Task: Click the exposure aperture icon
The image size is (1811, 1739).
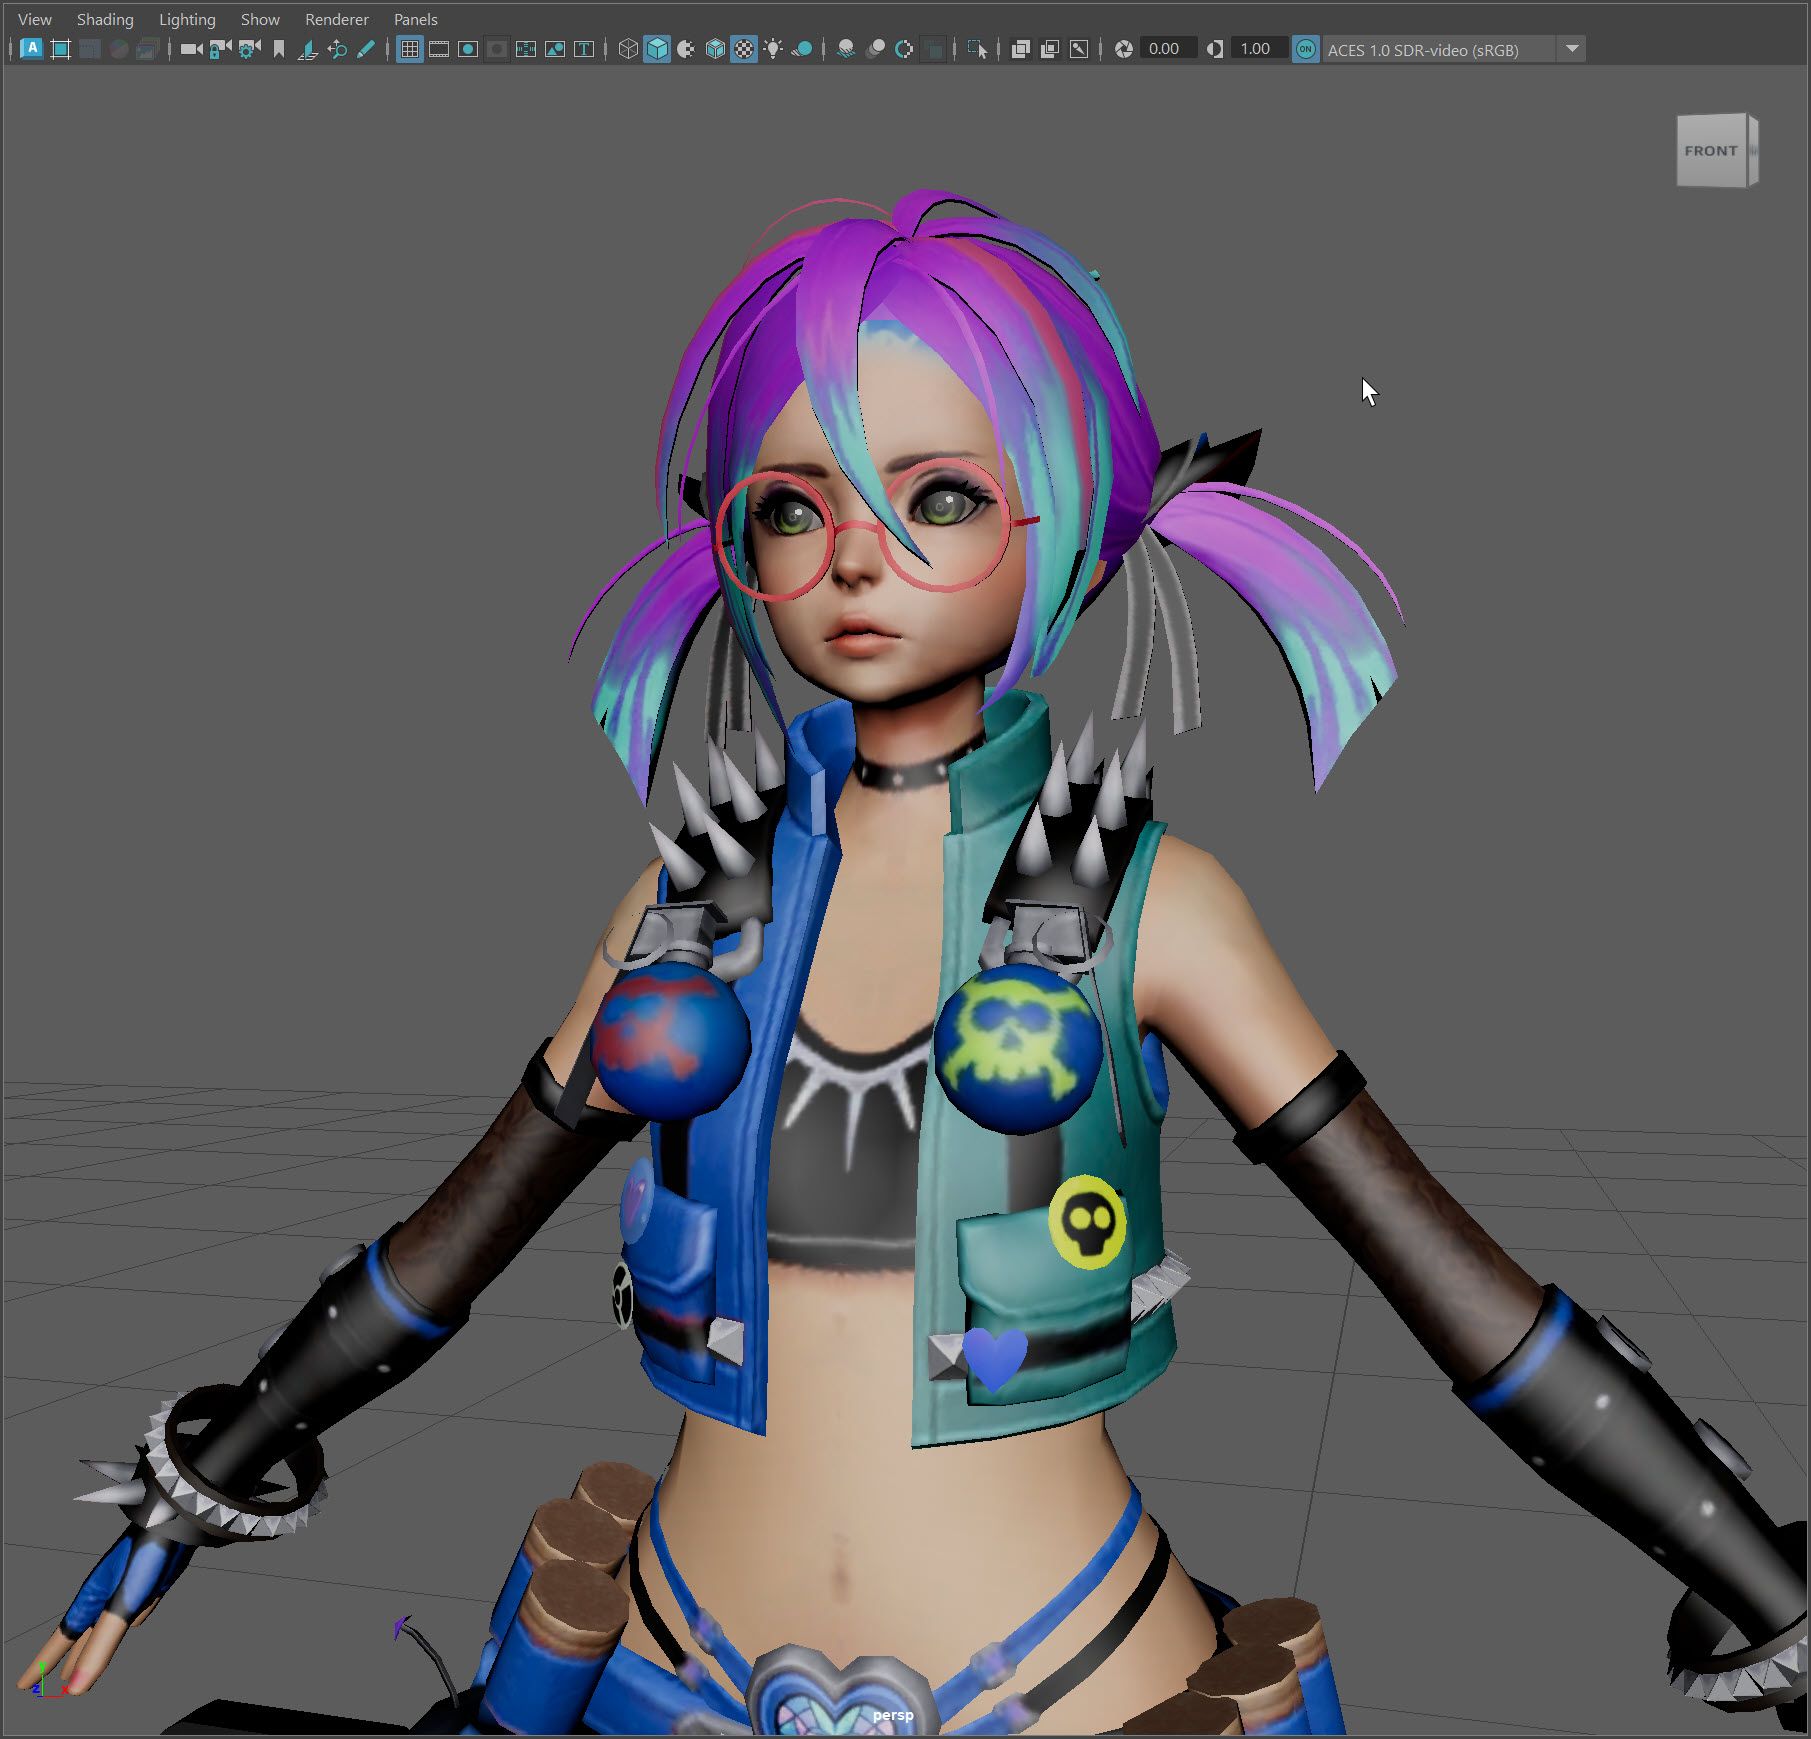Action: [1124, 49]
